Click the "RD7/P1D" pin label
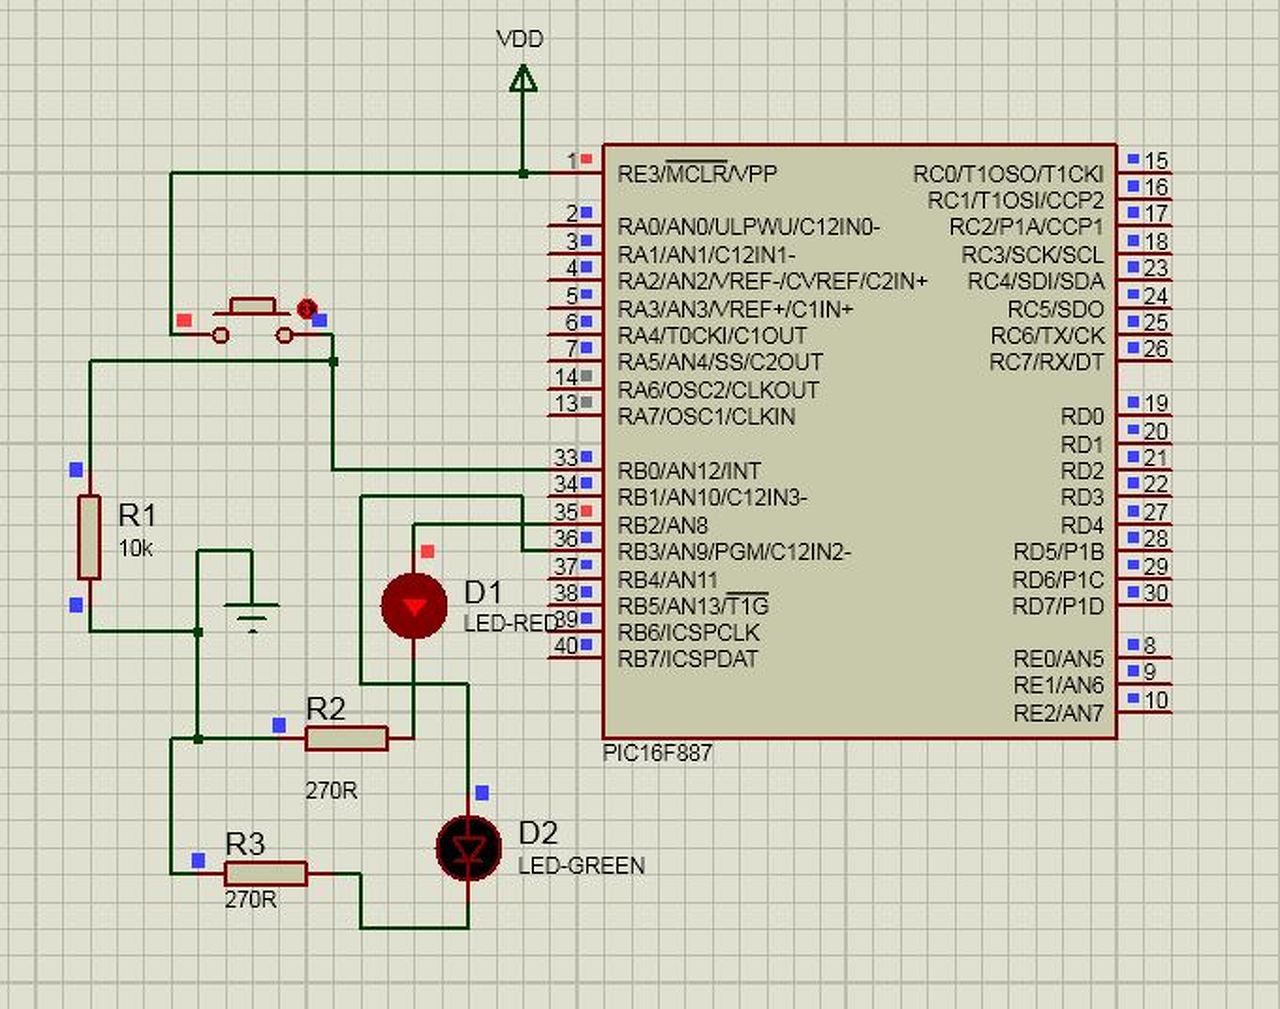The width and height of the screenshot is (1280, 1009). 1059,606
